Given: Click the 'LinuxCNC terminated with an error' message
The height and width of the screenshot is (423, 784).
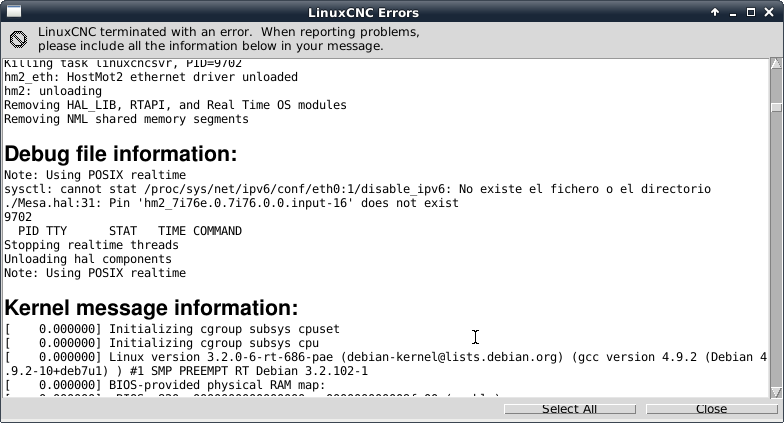Looking at the screenshot, I should (x=229, y=39).
